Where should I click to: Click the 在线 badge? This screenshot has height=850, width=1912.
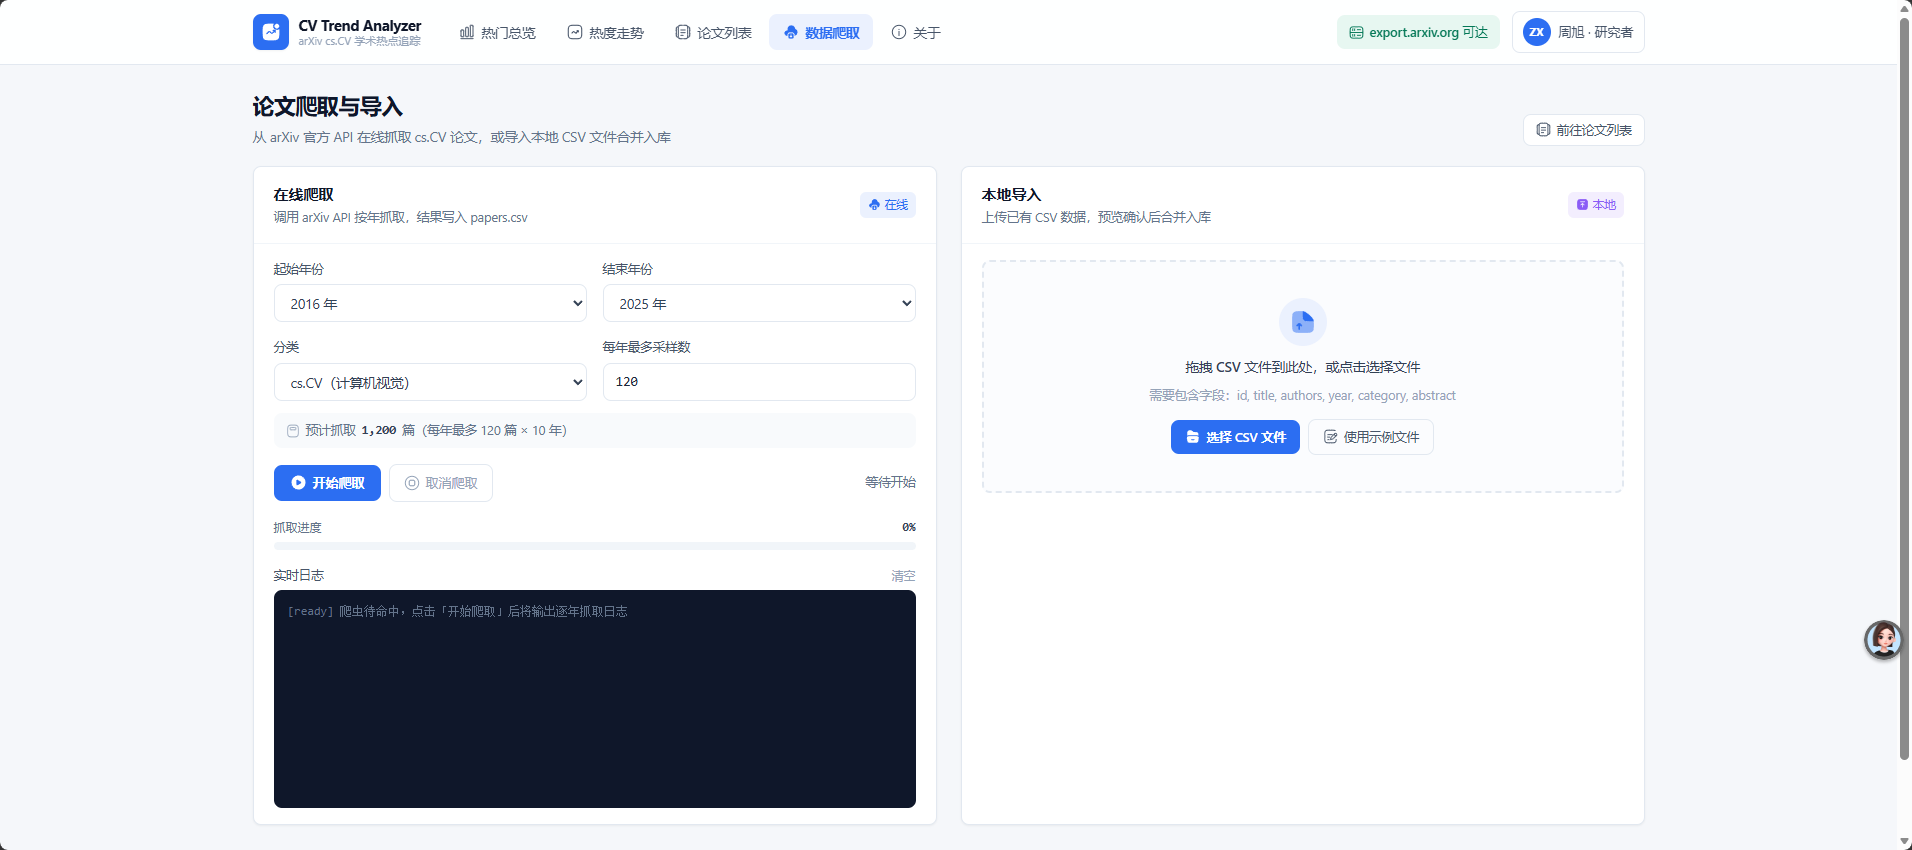tap(888, 205)
